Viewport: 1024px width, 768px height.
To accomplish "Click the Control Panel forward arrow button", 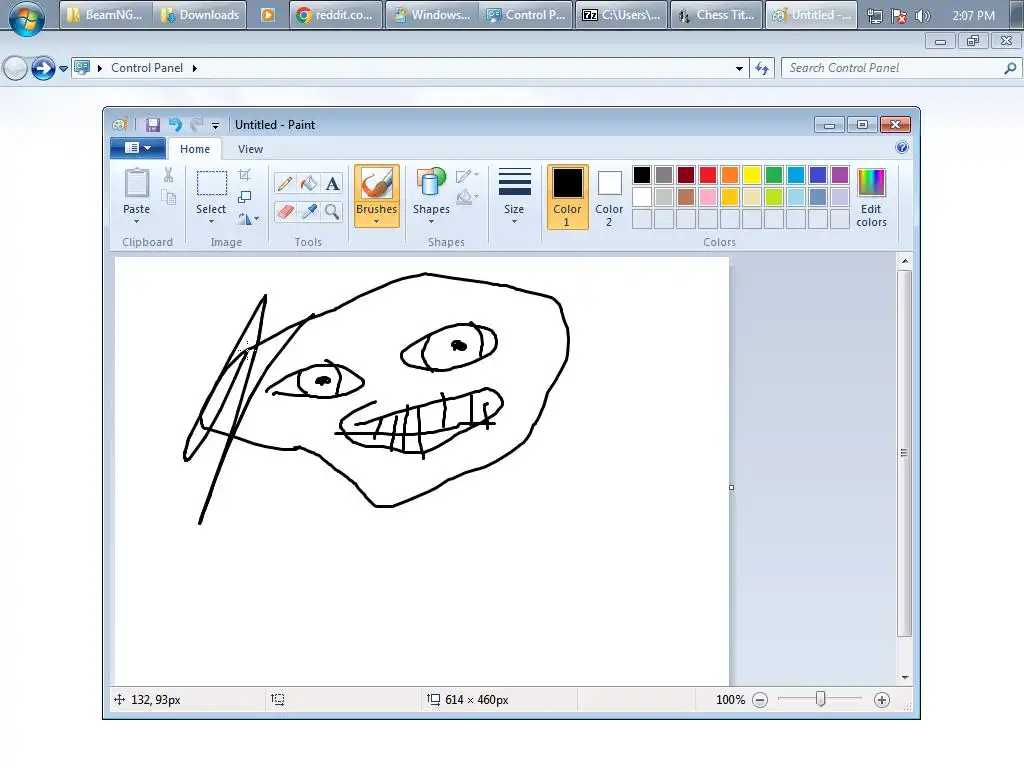I will click(x=43, y=68).
